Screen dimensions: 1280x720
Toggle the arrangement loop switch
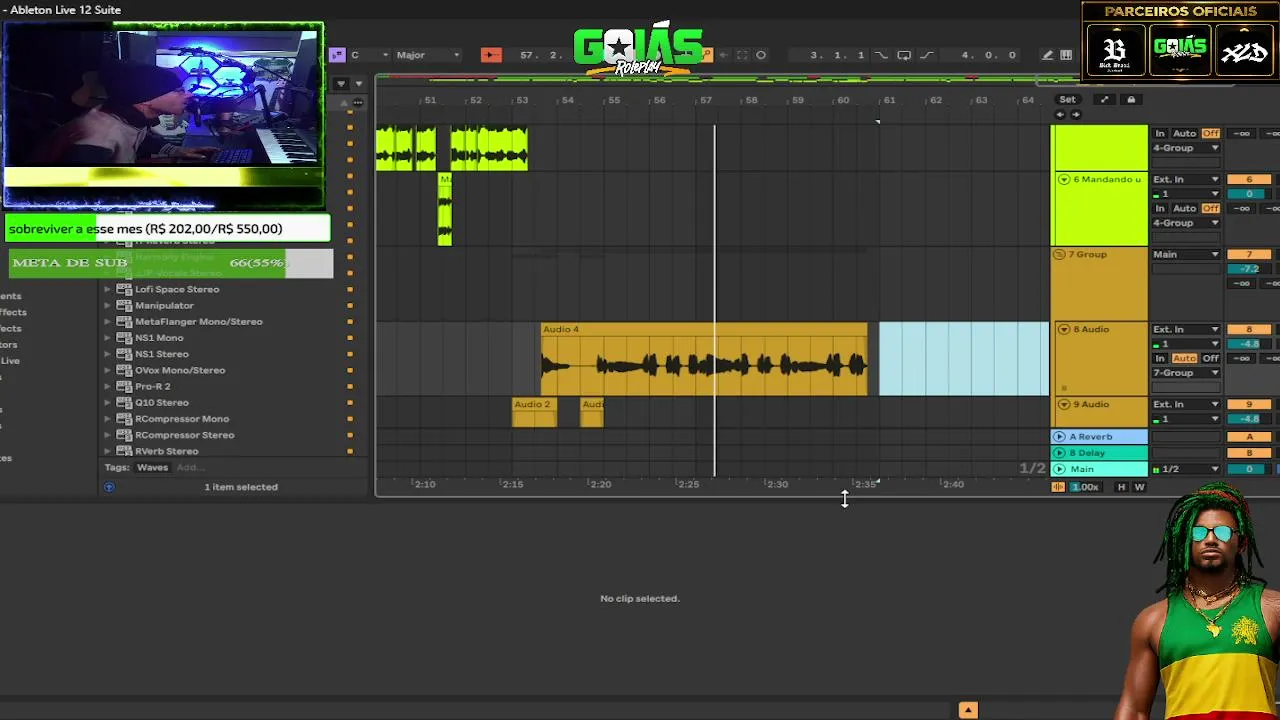pos(904,55)
